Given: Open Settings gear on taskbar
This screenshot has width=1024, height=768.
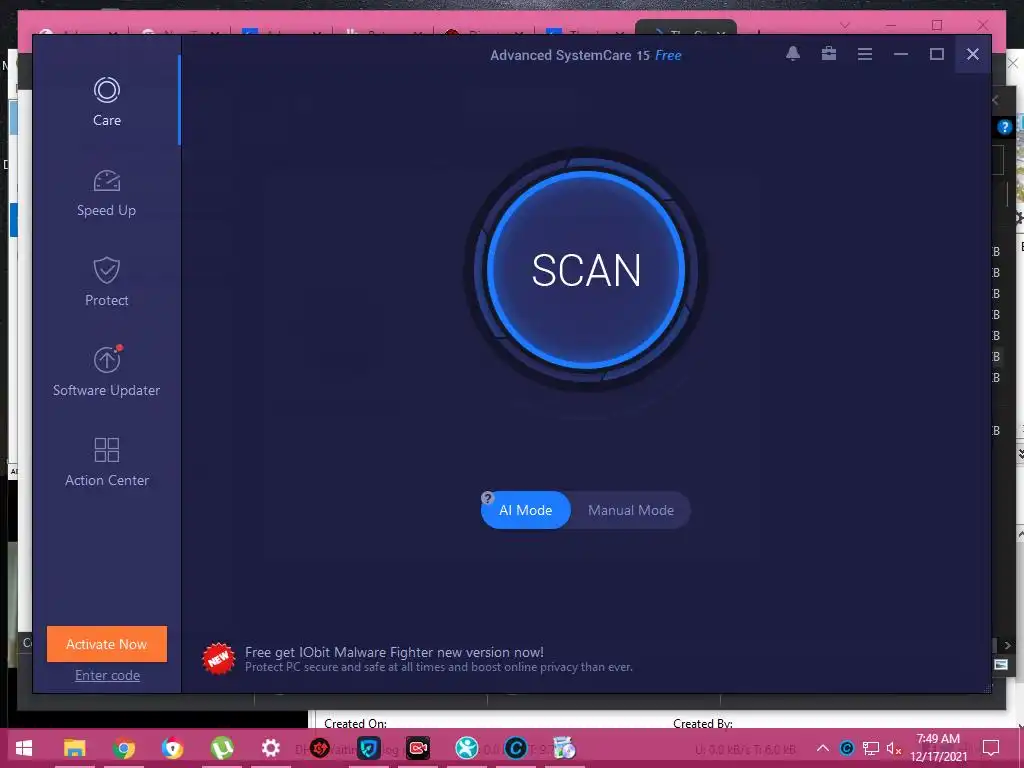Looking at the screenshot, I should 270,748.
